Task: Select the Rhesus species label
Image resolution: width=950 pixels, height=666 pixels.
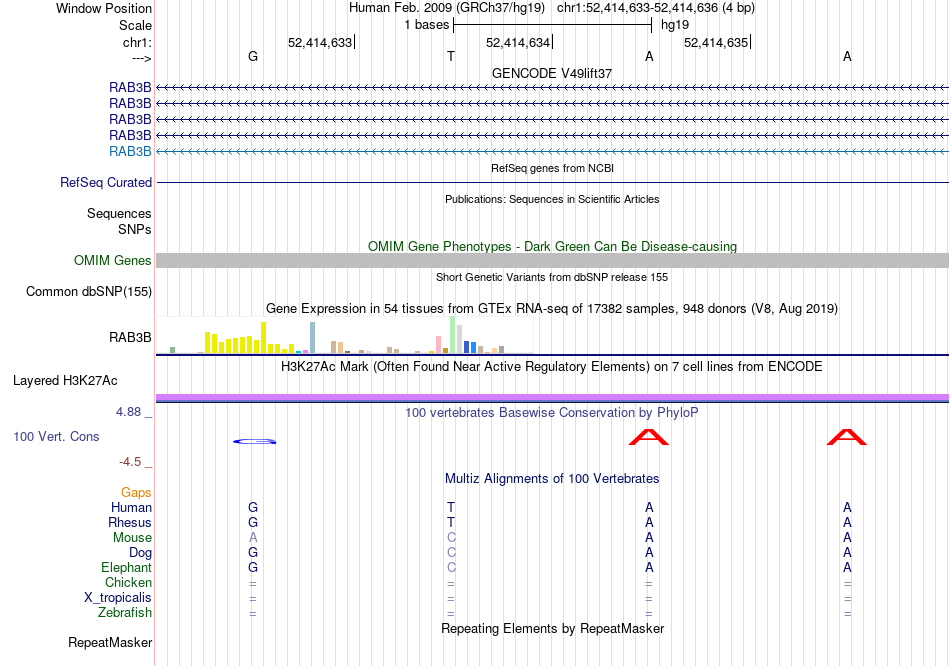Action: click(130, 522)
